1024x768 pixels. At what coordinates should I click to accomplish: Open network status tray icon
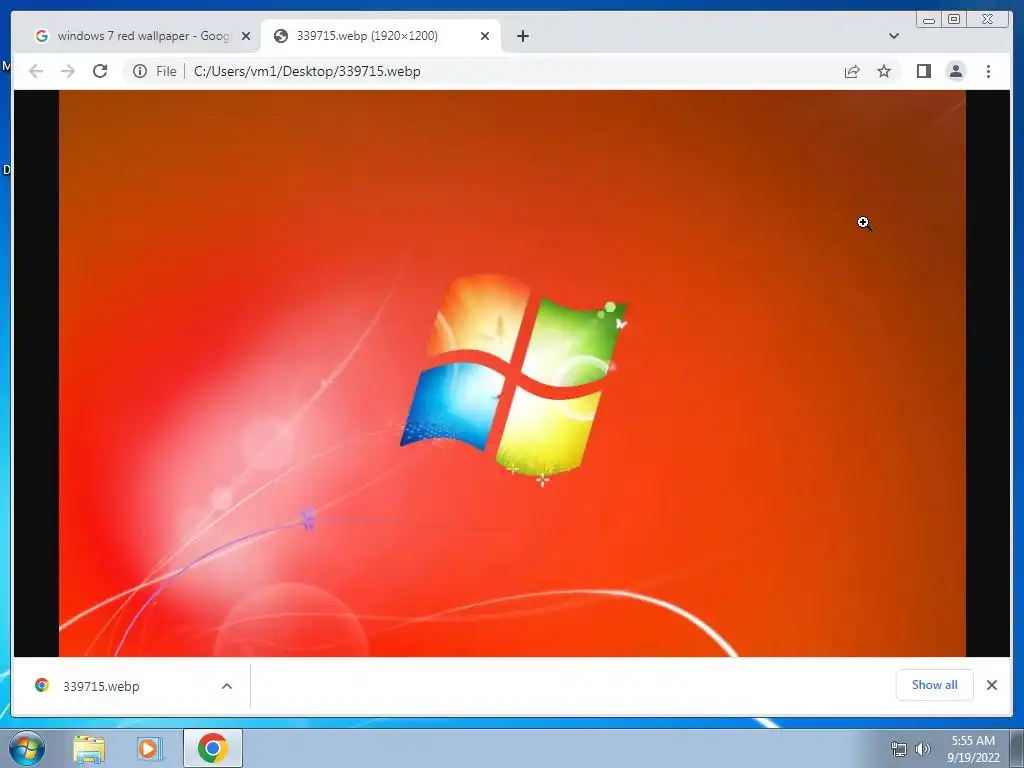pos(899,749)
